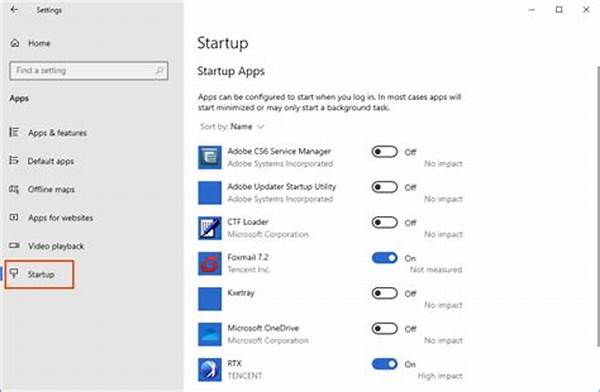
Task: Click the Not measured label
Action: pyautogui.click(x=436, y=270)
